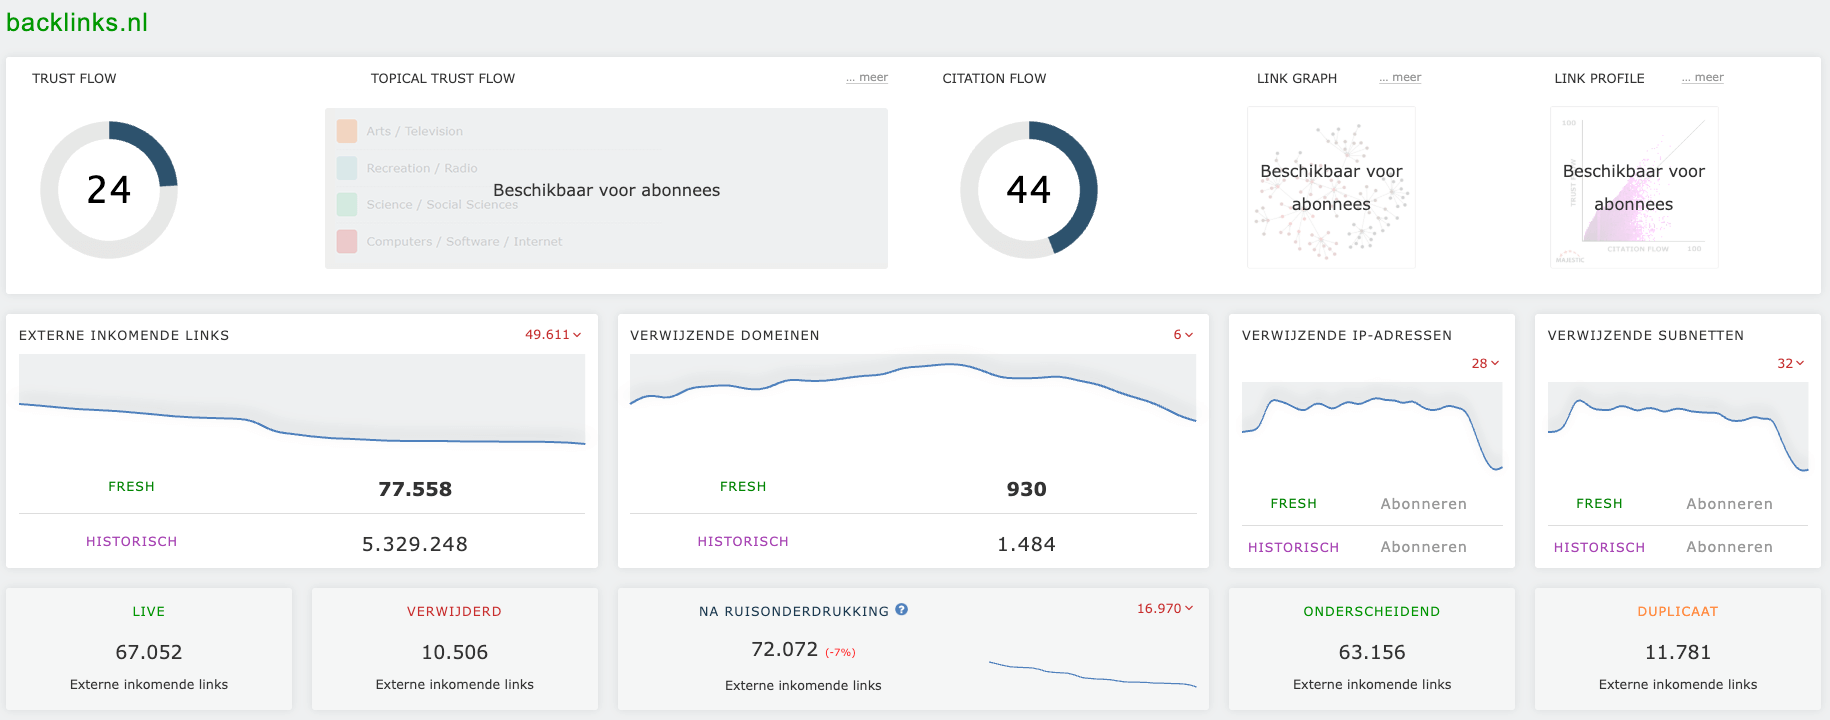The image size is (1830, 720).
Task: Click the 'meer' link next to Link Profile
Action: click(x=1703, y=78)
